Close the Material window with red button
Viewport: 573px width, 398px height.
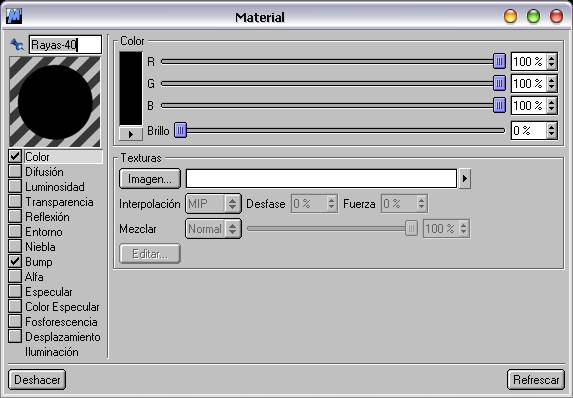point(556,16)
